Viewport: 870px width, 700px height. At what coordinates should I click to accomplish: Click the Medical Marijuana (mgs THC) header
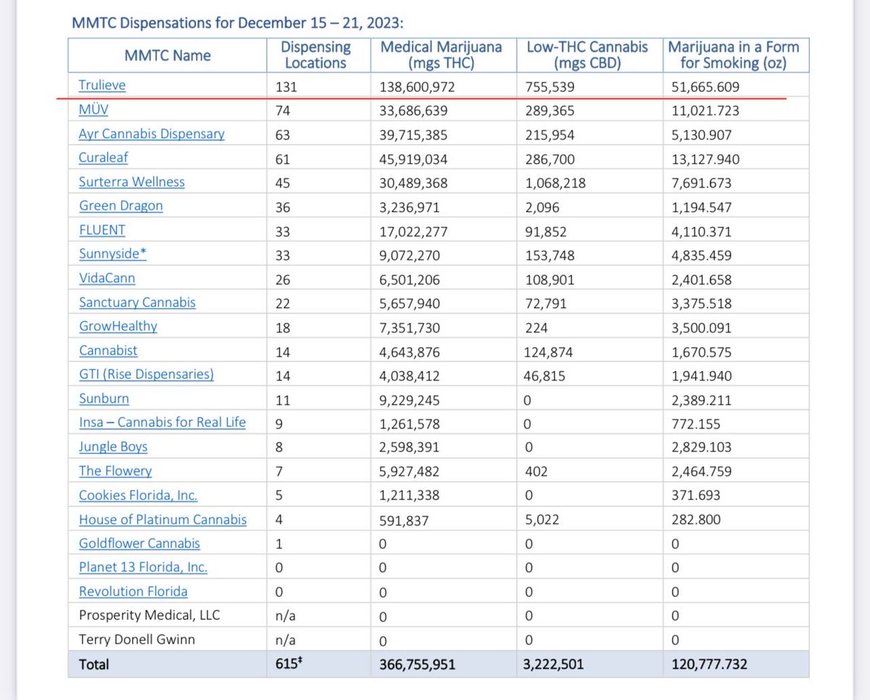[x=441, y=55]
